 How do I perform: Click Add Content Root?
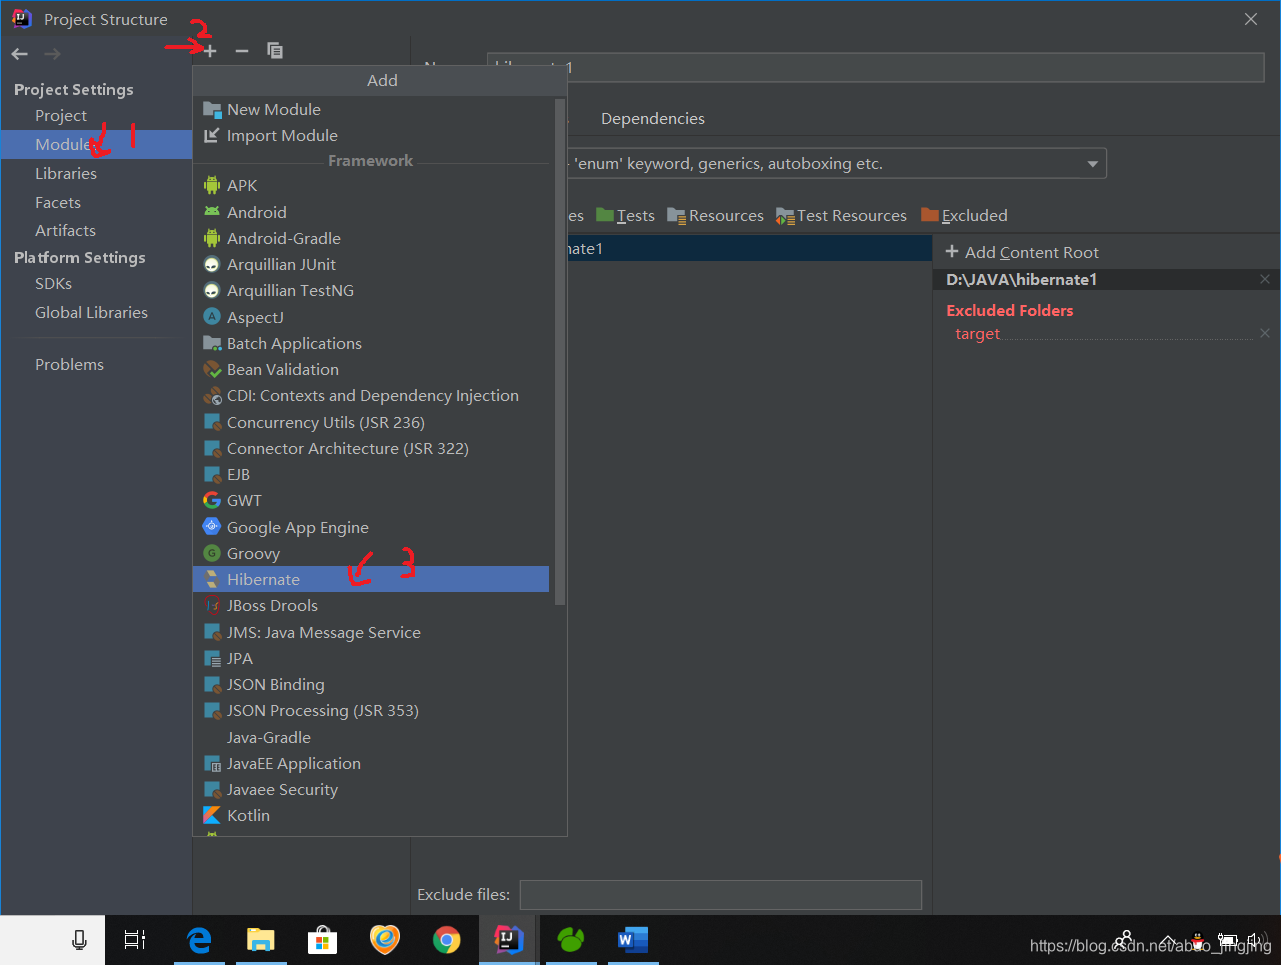tap(1022, 252)
